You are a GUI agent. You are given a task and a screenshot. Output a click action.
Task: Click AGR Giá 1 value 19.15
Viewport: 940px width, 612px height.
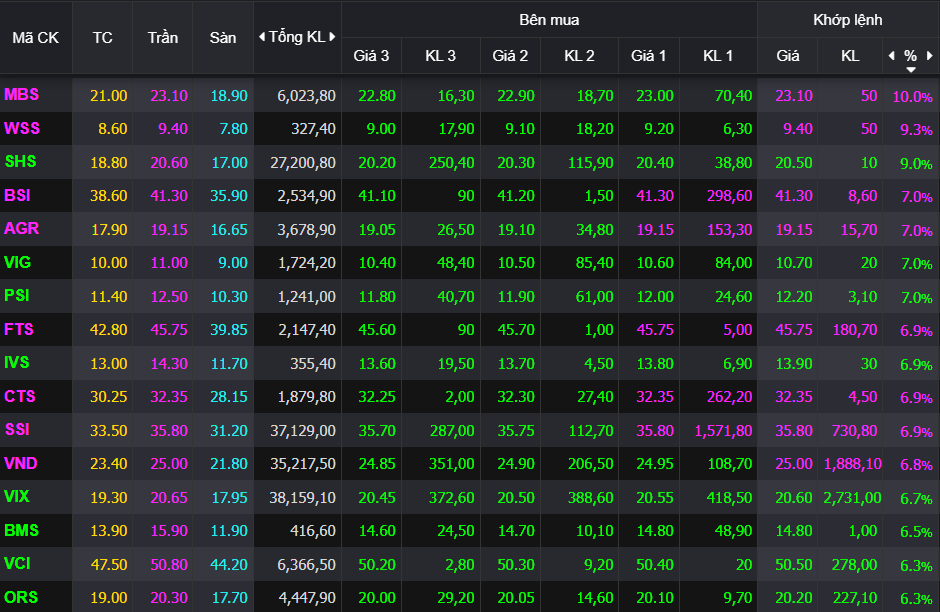pos(655,230)
